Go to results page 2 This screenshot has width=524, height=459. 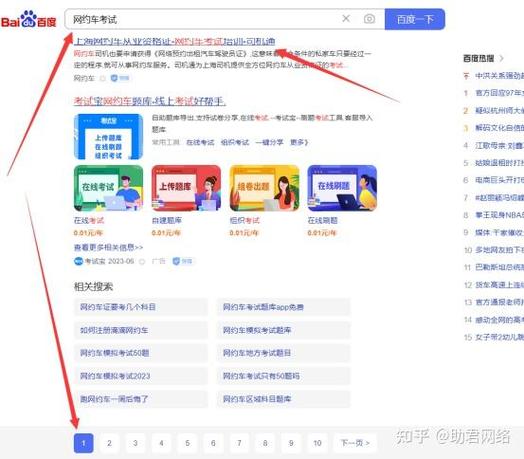pyautogui.click(x=109, y=443)
